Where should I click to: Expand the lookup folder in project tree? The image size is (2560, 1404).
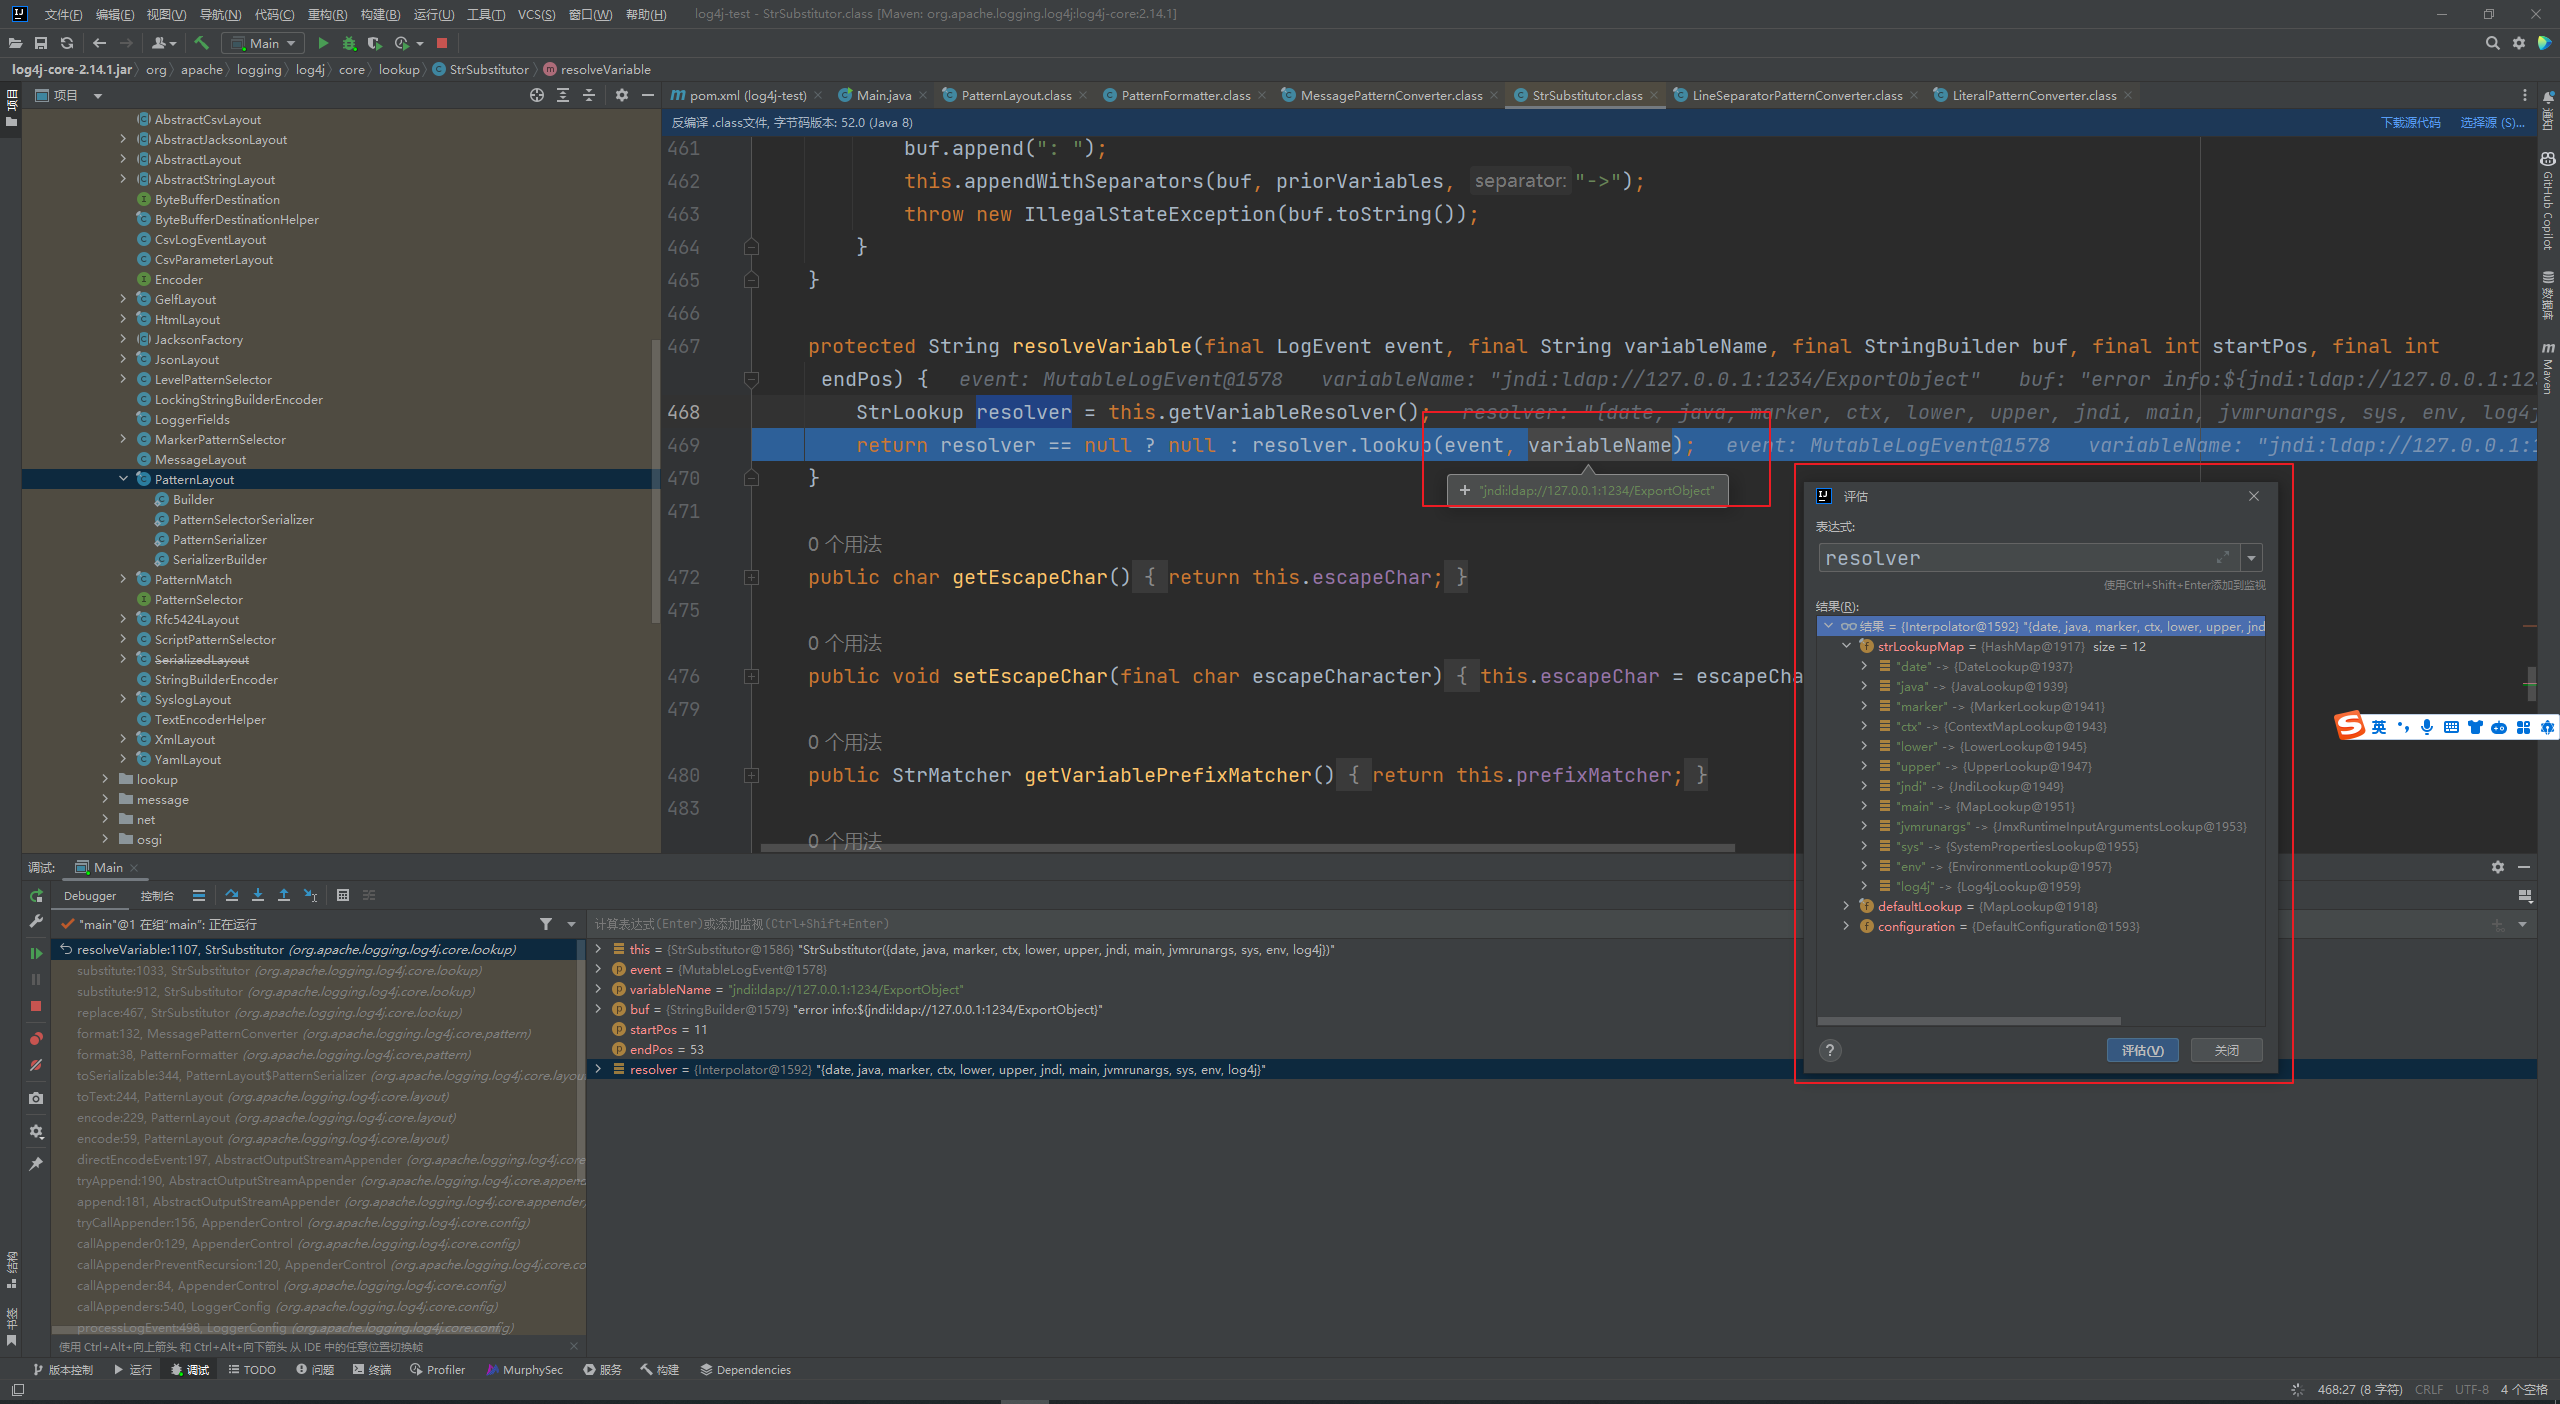106,779
